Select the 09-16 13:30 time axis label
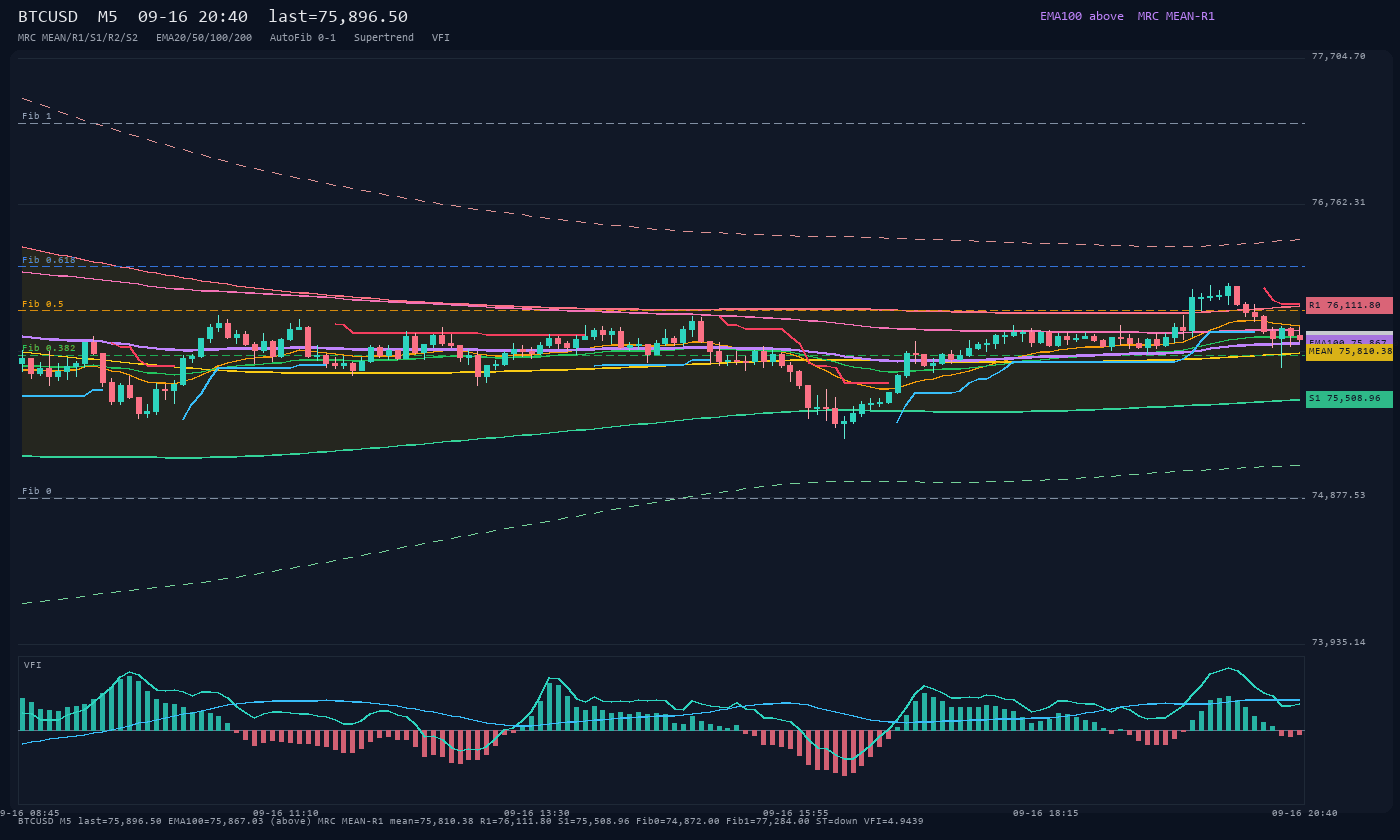 [537, 813]
